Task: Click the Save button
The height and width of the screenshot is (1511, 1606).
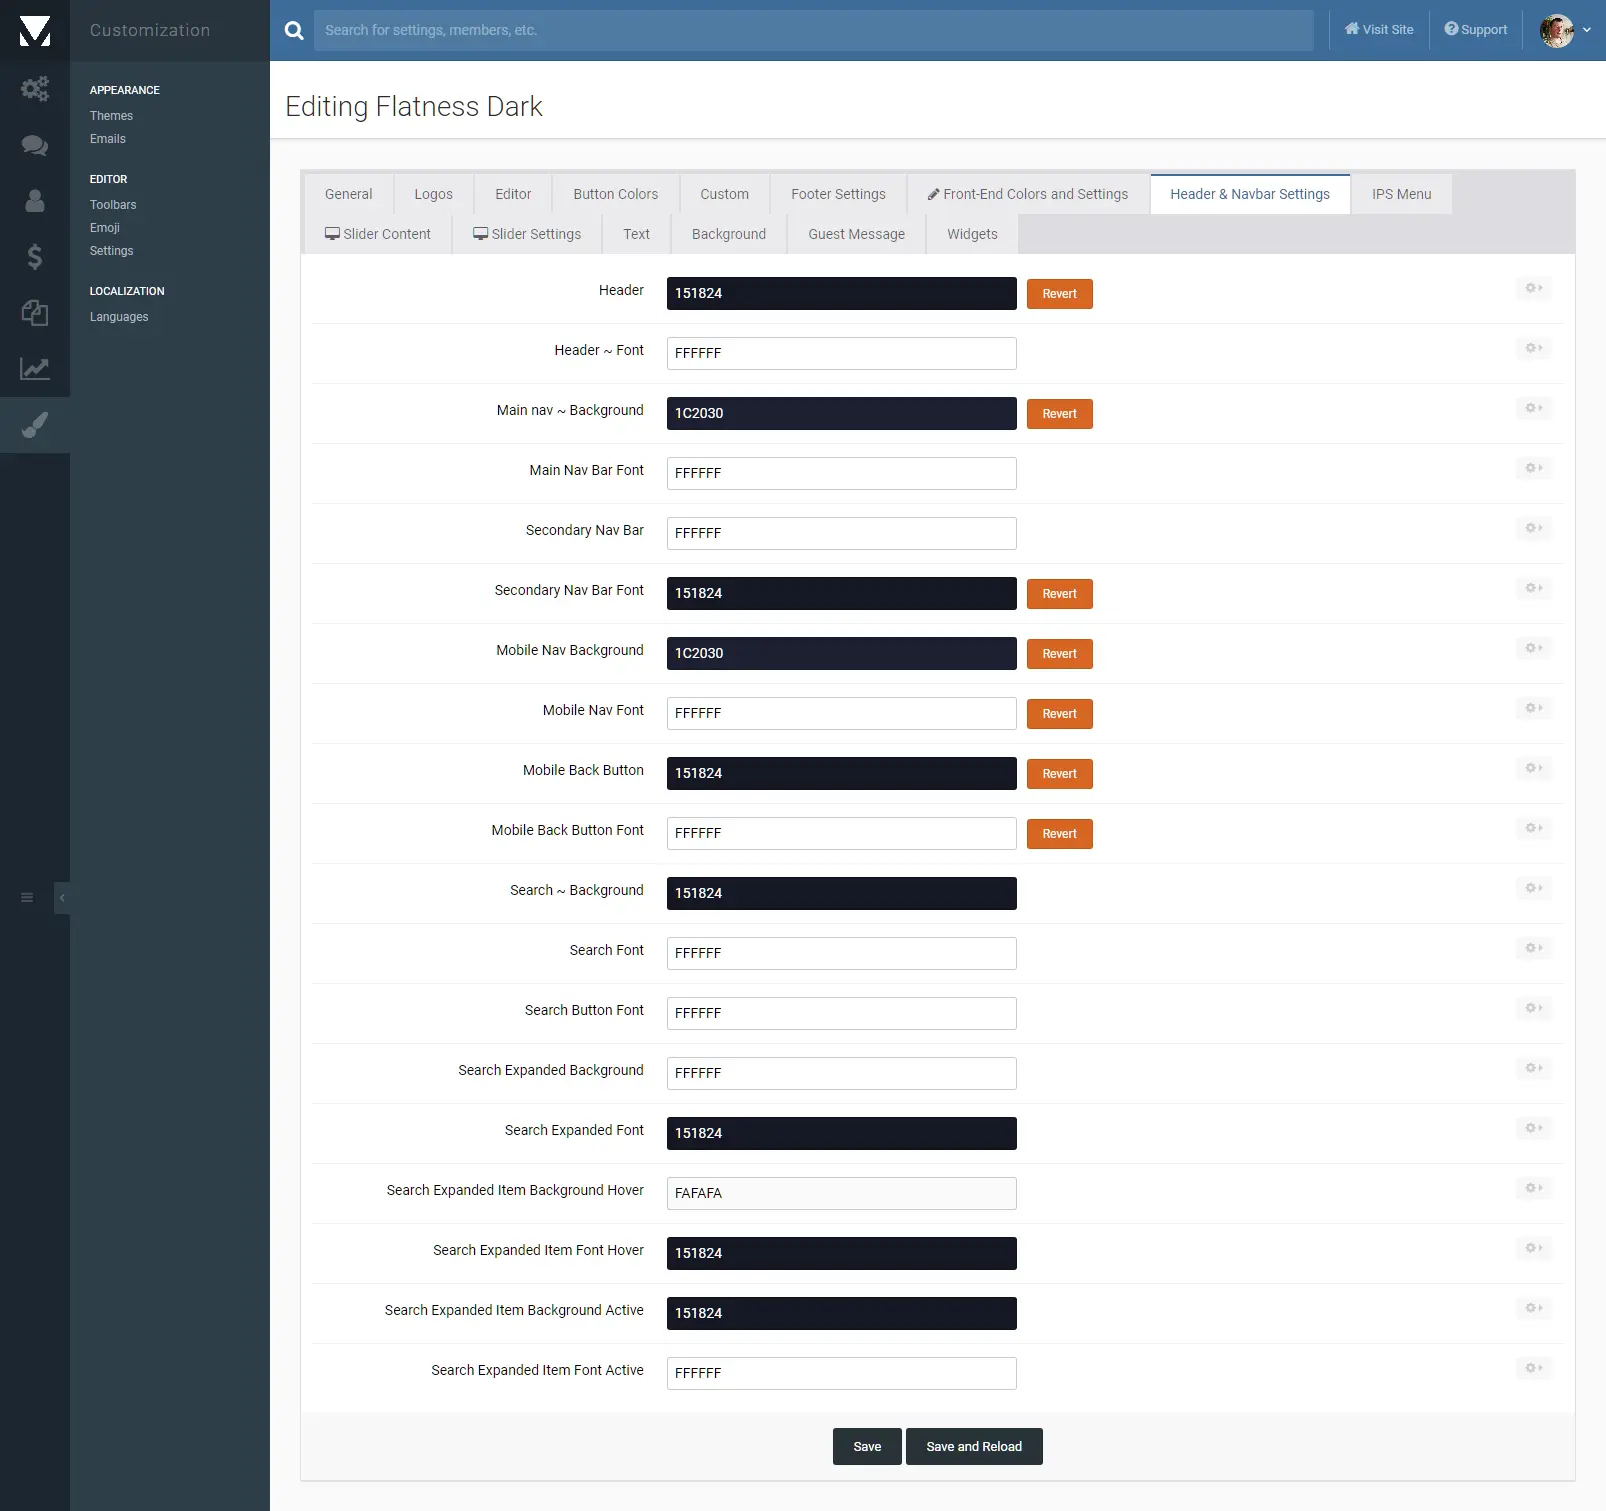Action: point(867,1447)
